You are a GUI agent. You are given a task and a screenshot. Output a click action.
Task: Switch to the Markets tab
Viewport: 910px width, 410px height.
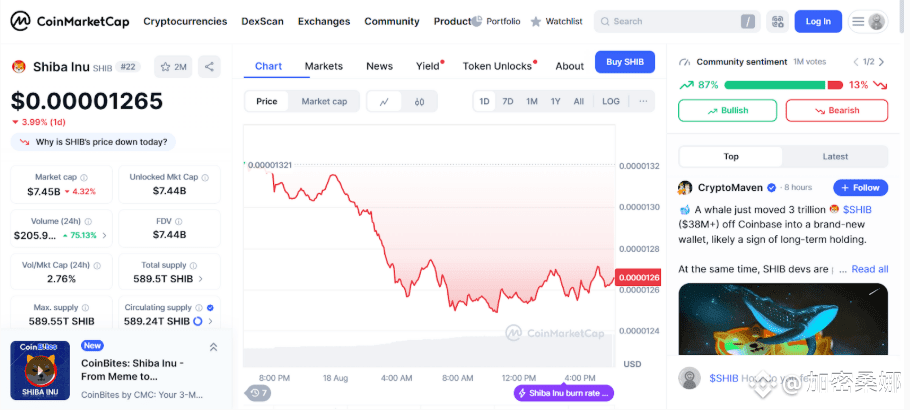click(324, 66)
